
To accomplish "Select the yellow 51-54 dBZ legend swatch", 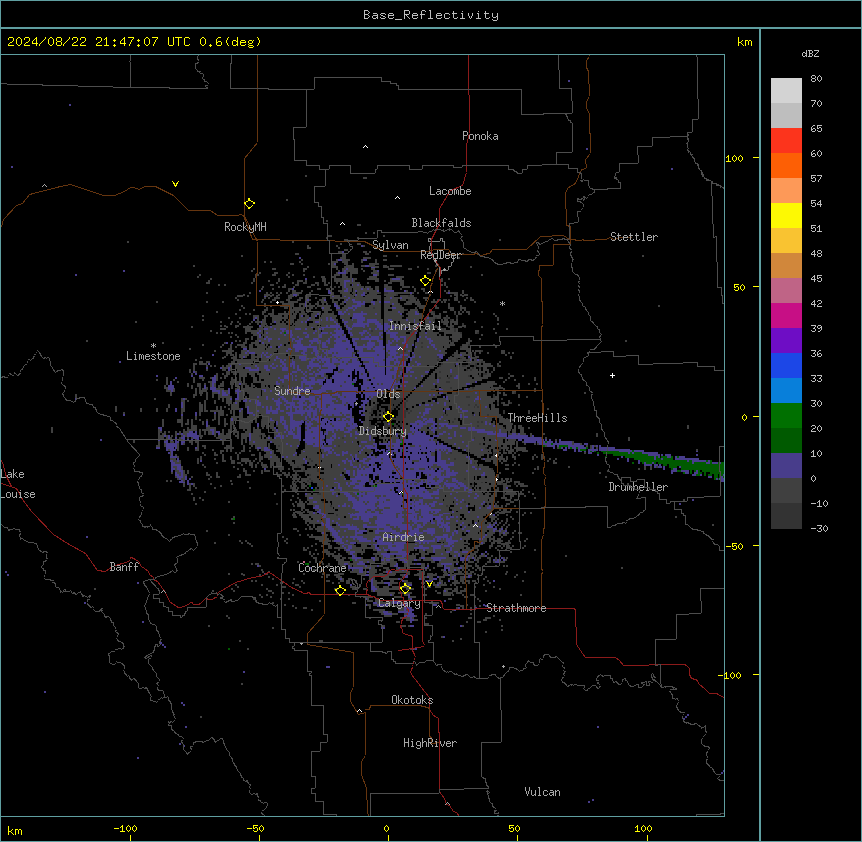I will coord(786,215).
